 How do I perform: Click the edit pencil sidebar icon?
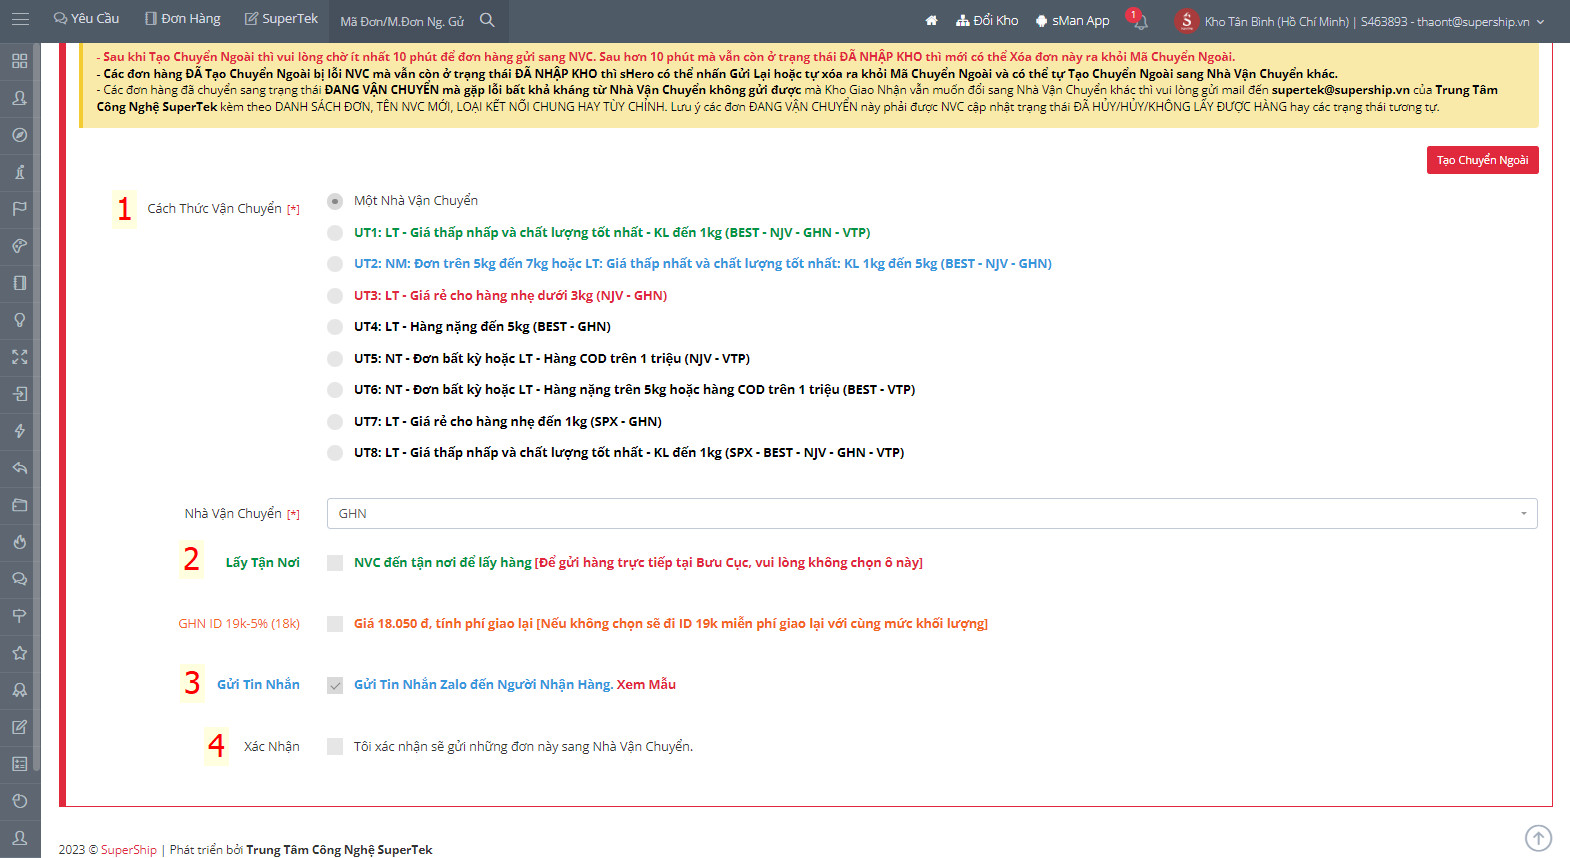pyautogui.click(x=19, y=727)
